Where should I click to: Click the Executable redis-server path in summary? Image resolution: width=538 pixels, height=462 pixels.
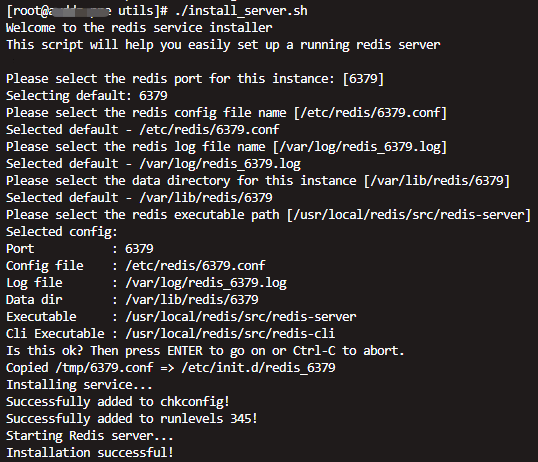coord(241,317)
